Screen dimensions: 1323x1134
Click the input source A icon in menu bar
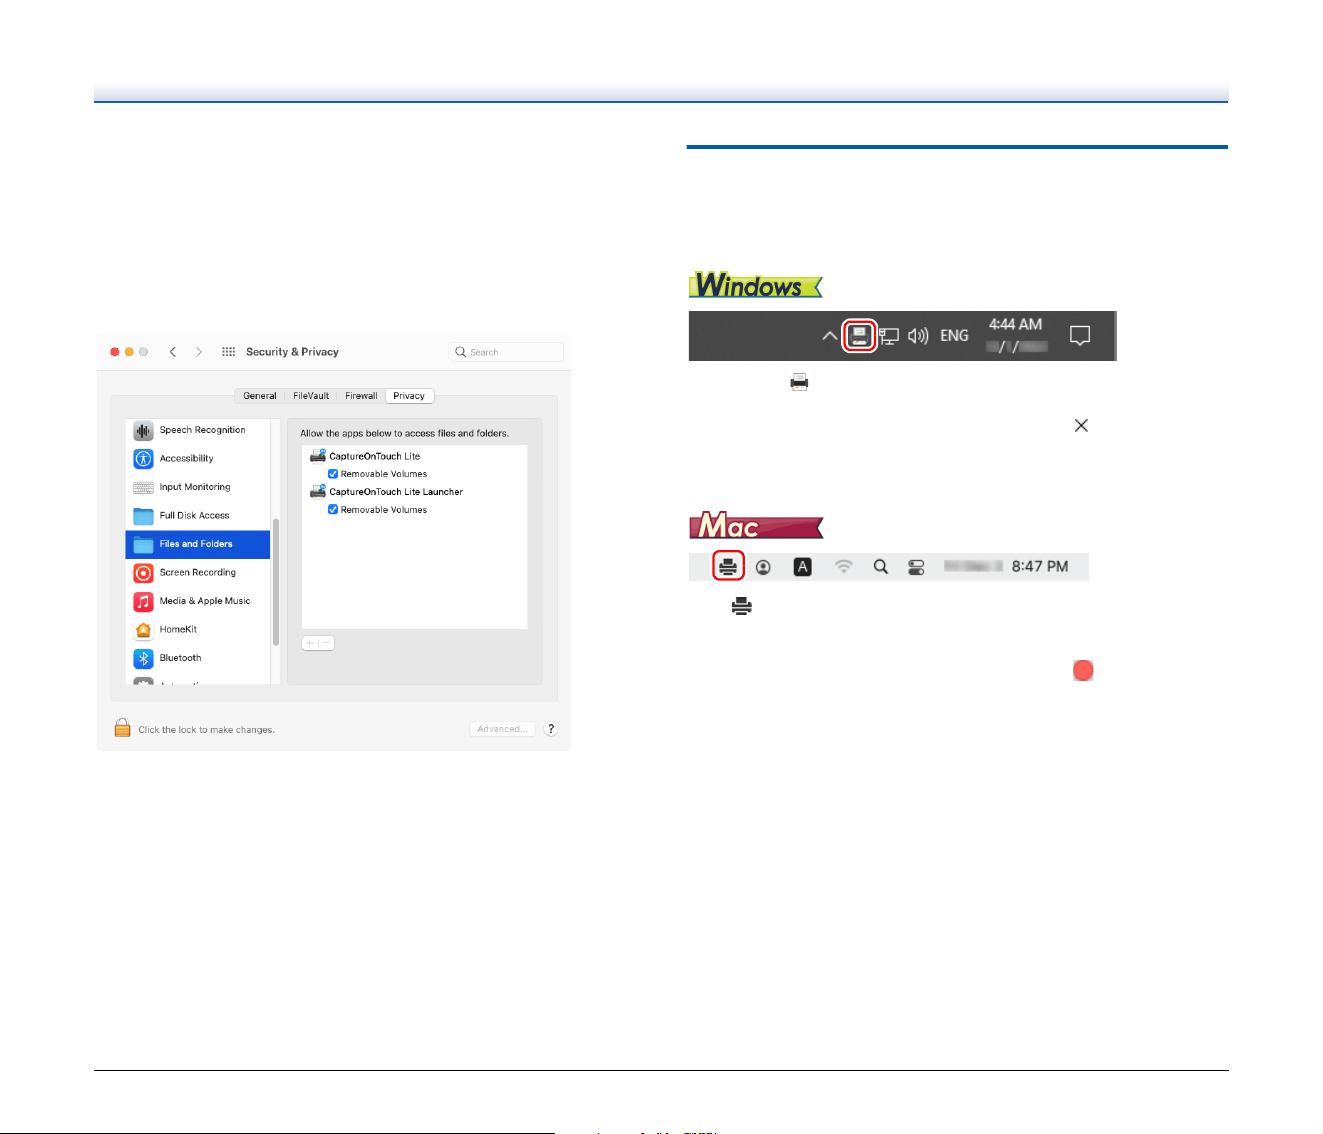[x=802, y=567]
